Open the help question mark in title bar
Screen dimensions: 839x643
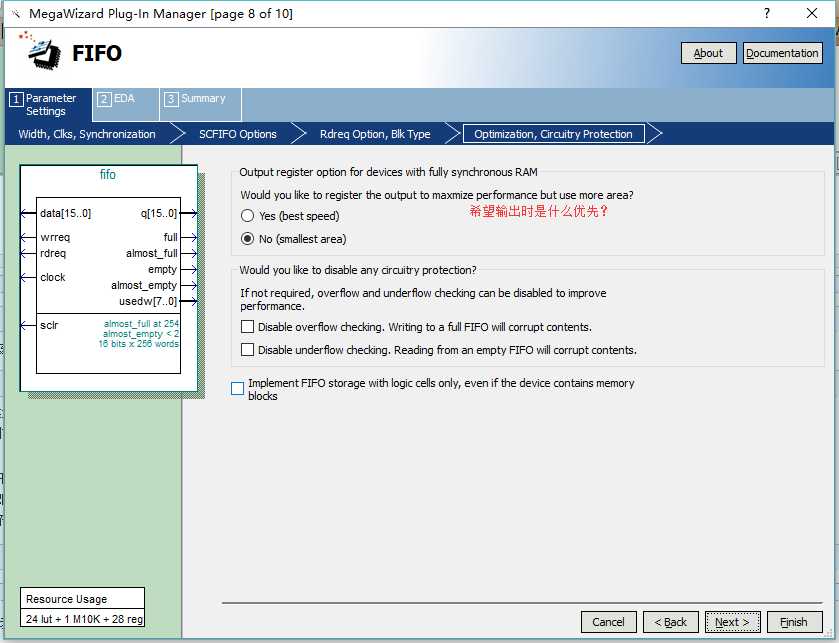(767, 13)
